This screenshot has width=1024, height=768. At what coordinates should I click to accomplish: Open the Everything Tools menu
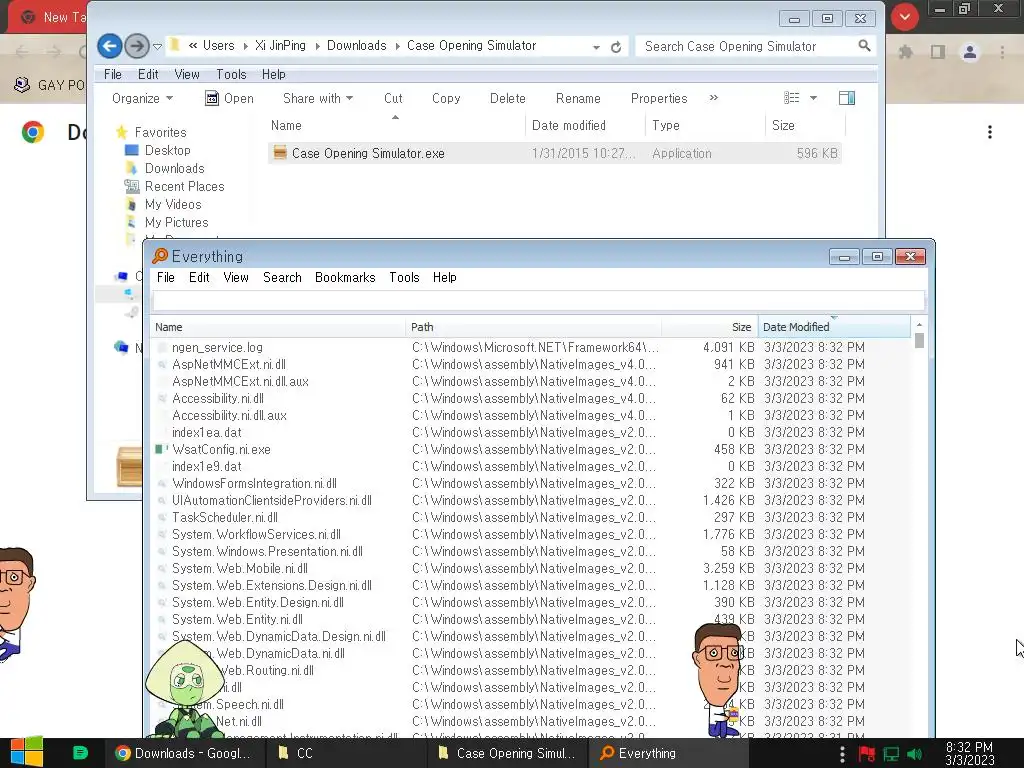(x=404, y=278)
